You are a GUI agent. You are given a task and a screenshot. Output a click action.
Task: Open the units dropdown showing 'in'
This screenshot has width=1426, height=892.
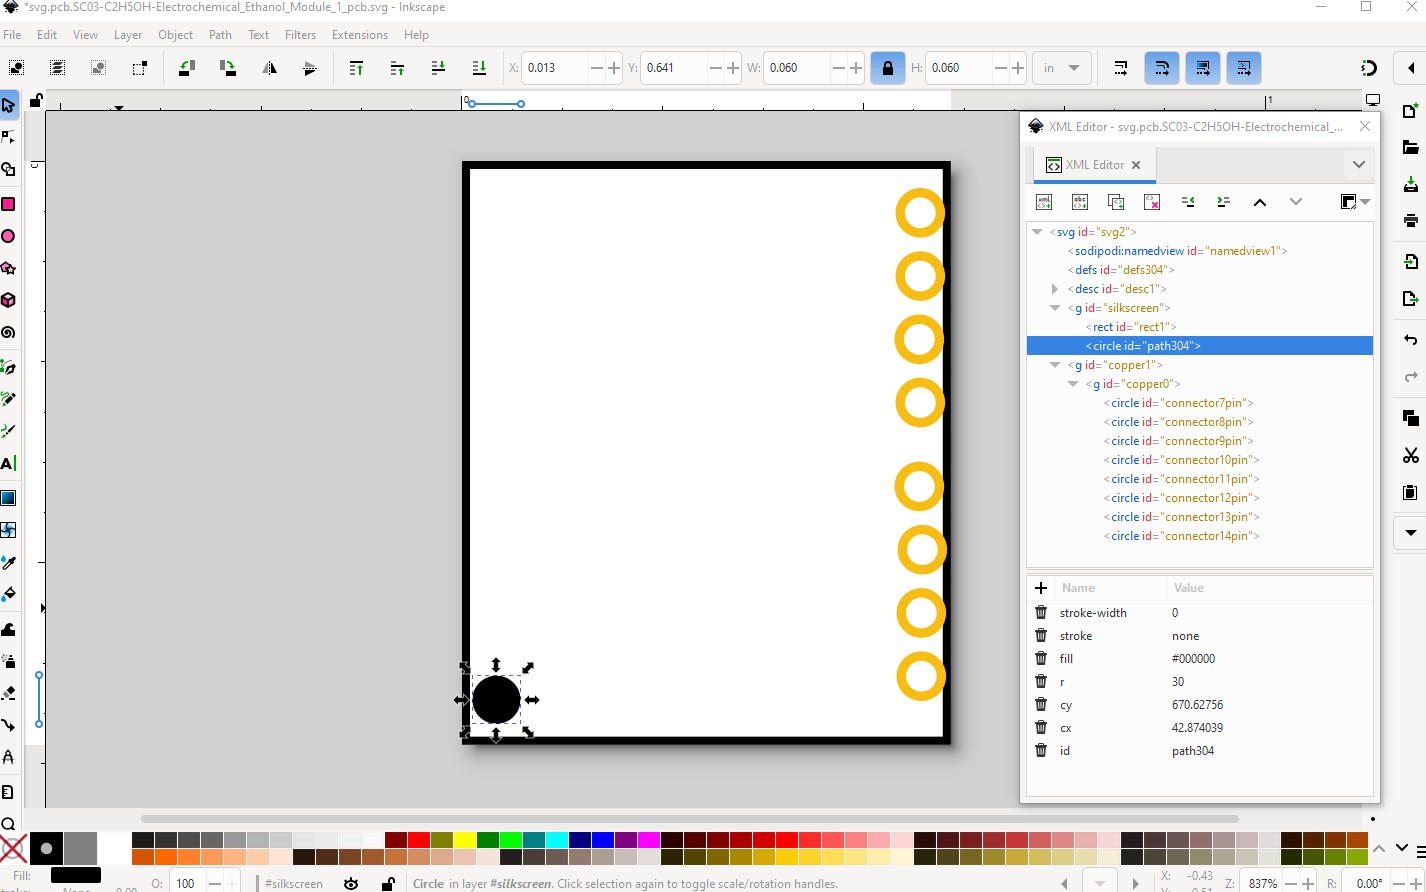pyautogui.click(x=1061, y=68)
